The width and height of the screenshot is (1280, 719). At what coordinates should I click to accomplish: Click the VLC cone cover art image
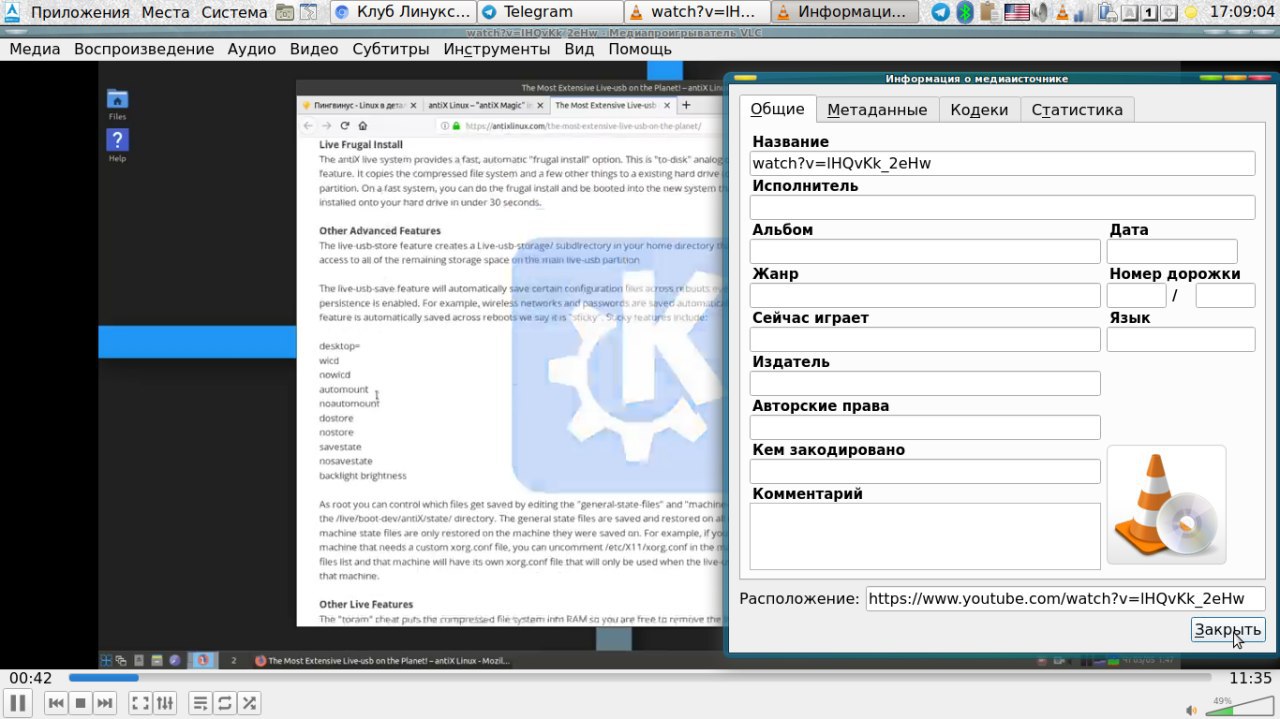pyautogui.click(x=1166, y=505)
